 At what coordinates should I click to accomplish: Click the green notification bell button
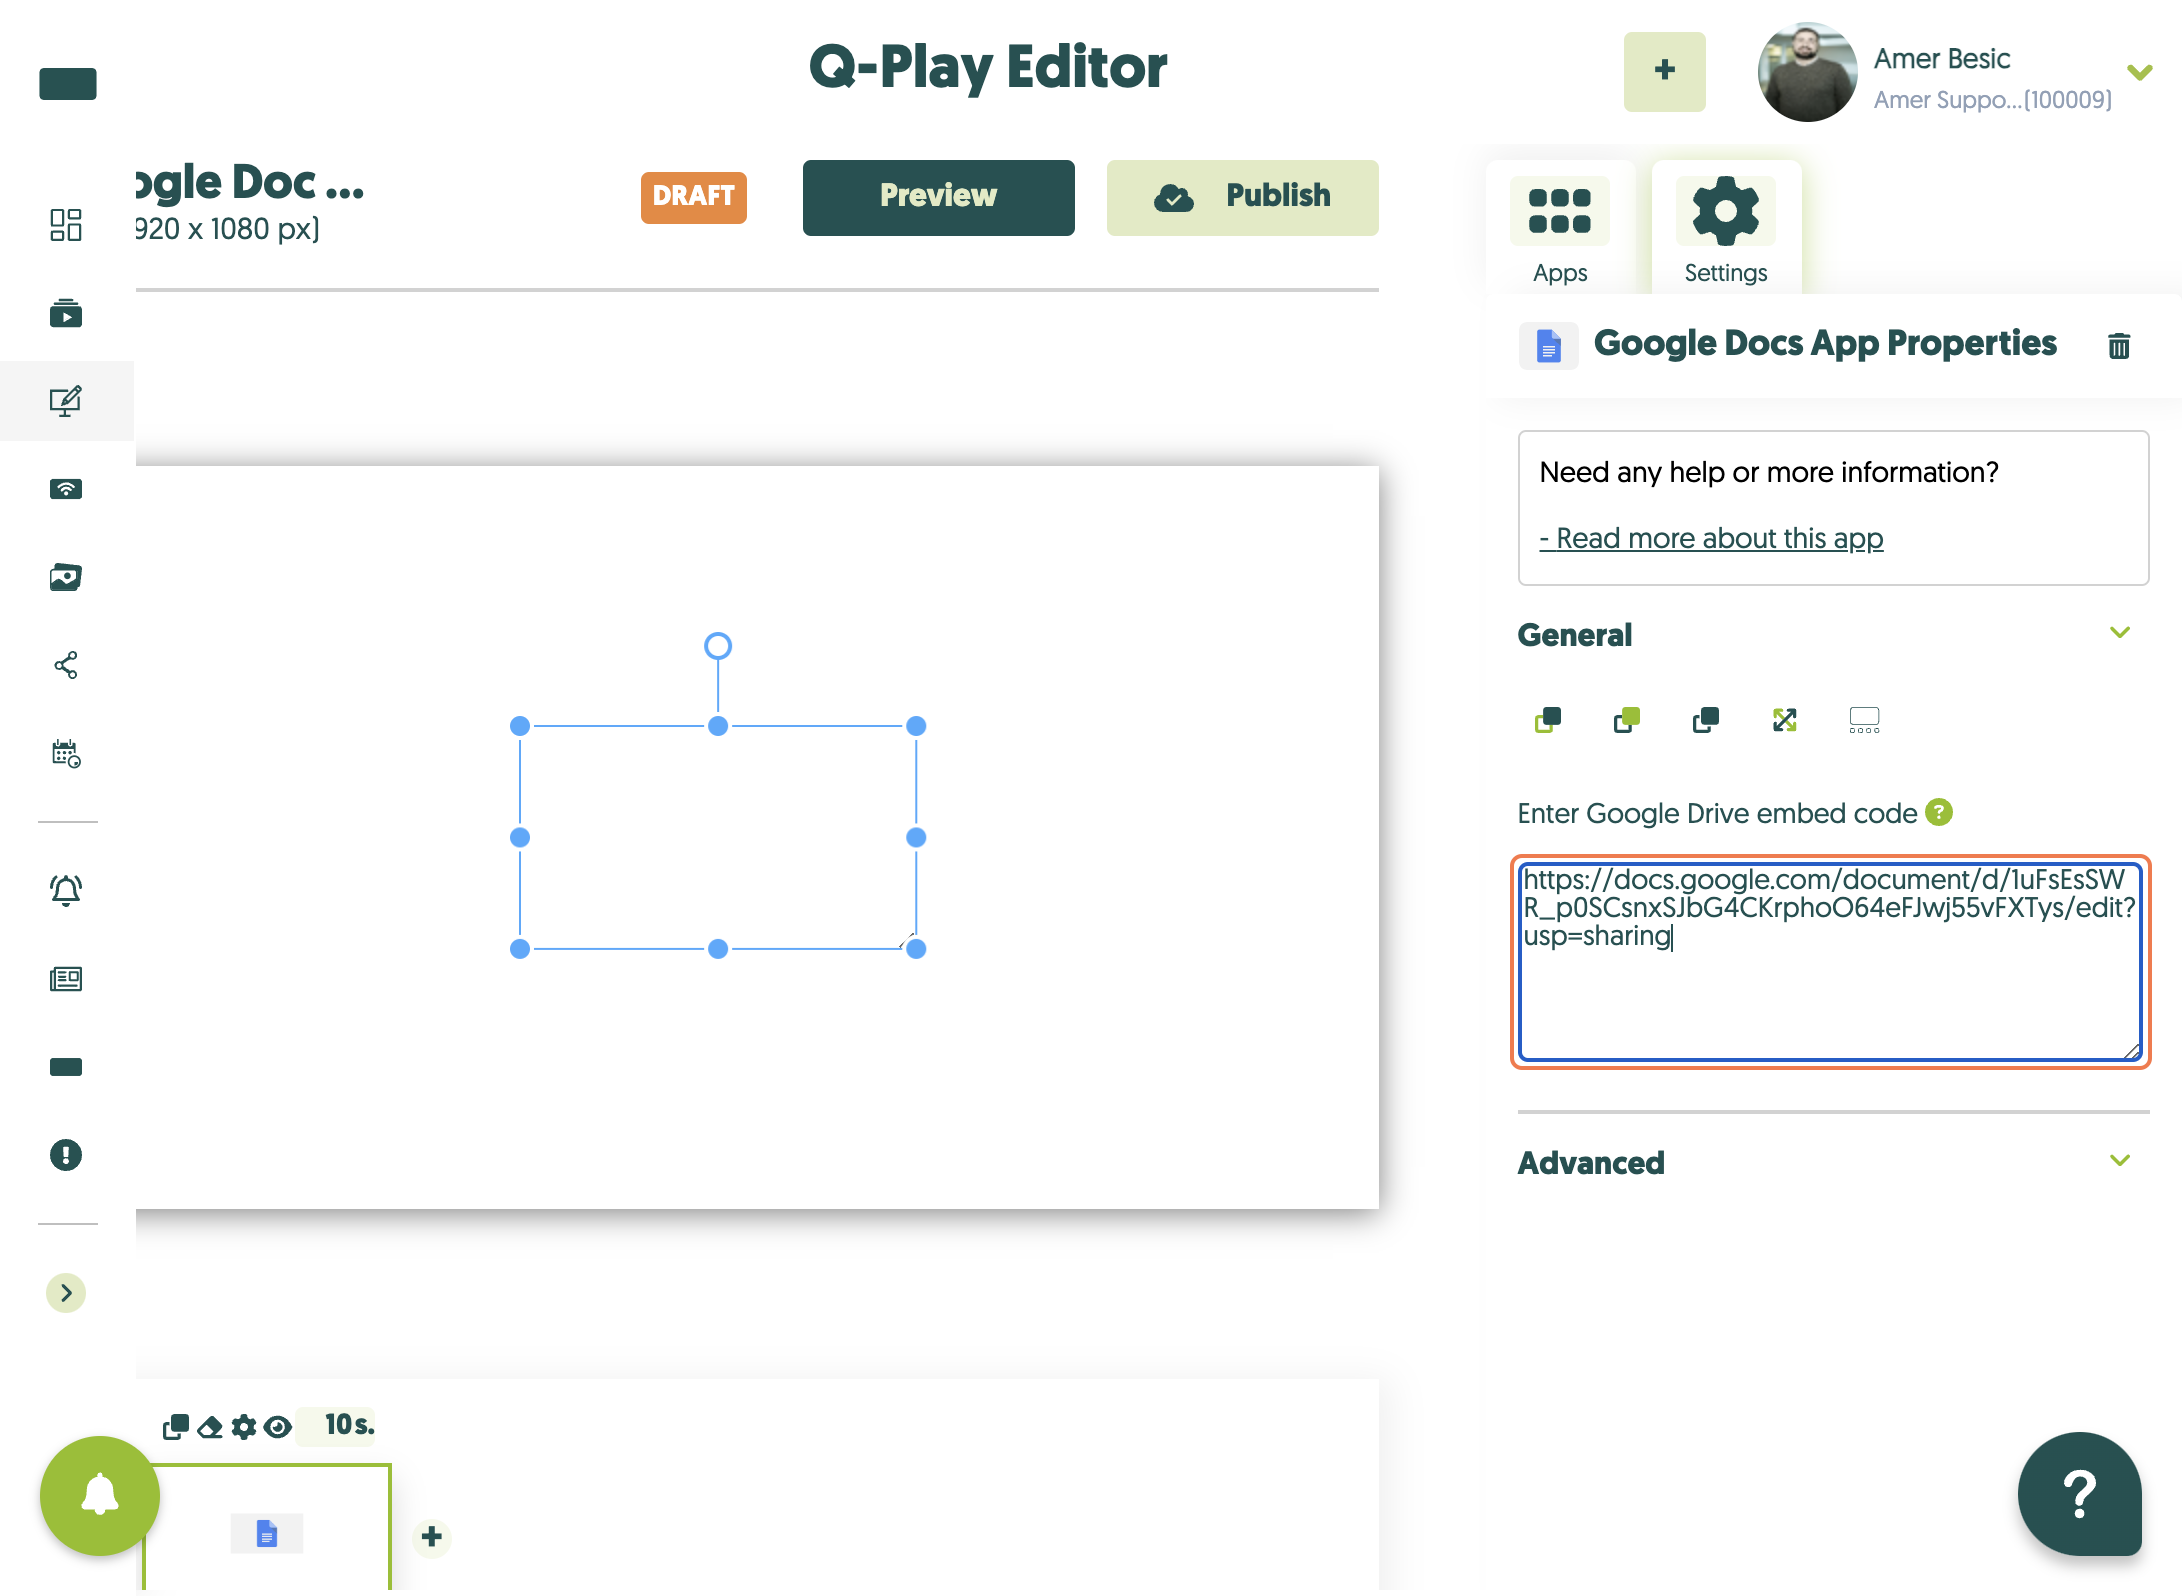click(x=100, y=1495)
